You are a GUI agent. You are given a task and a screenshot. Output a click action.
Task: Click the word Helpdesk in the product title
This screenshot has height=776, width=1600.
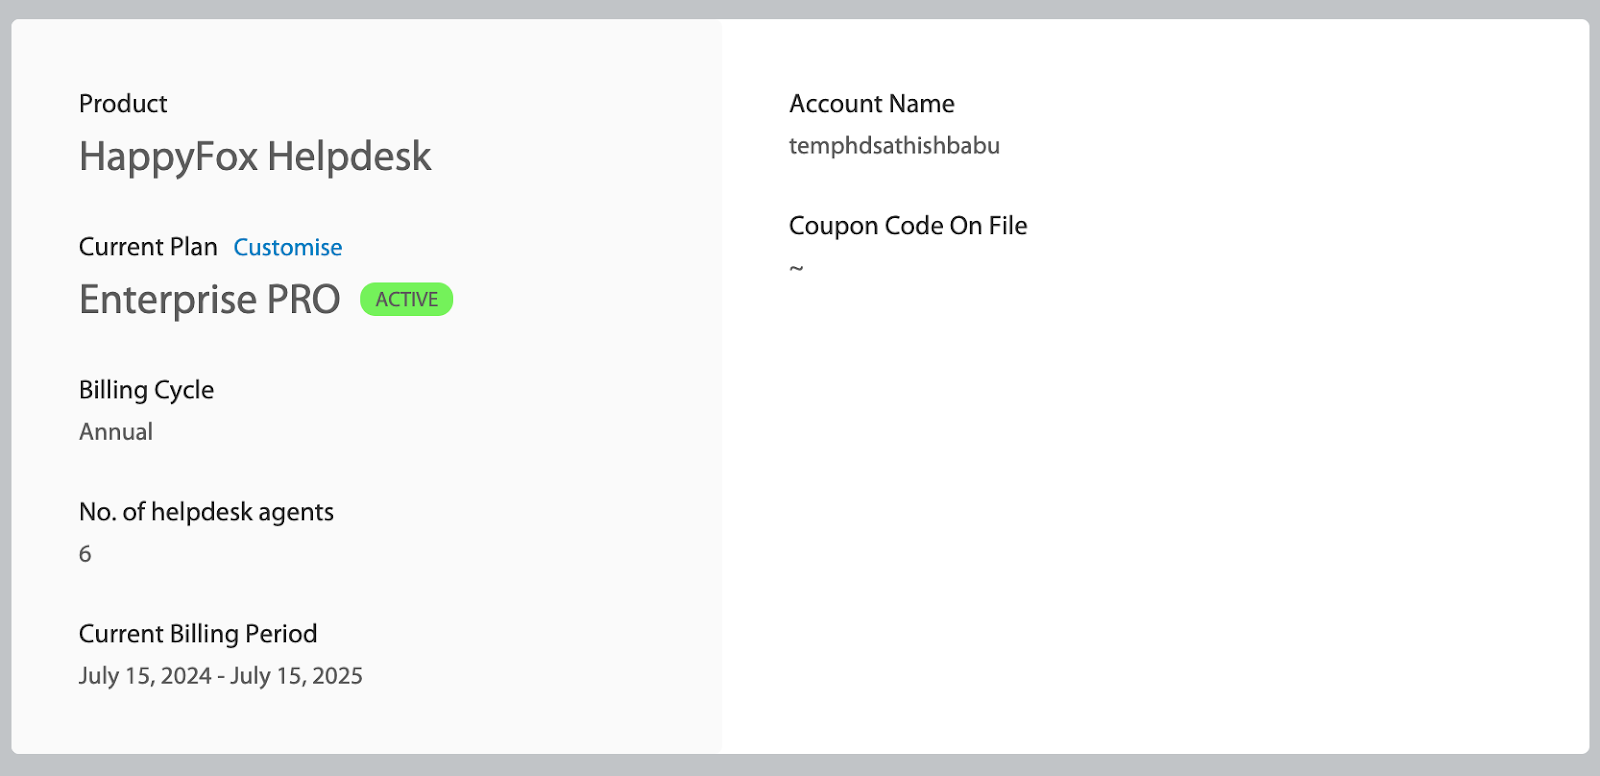pyautogui.click(x=349, y=157)
